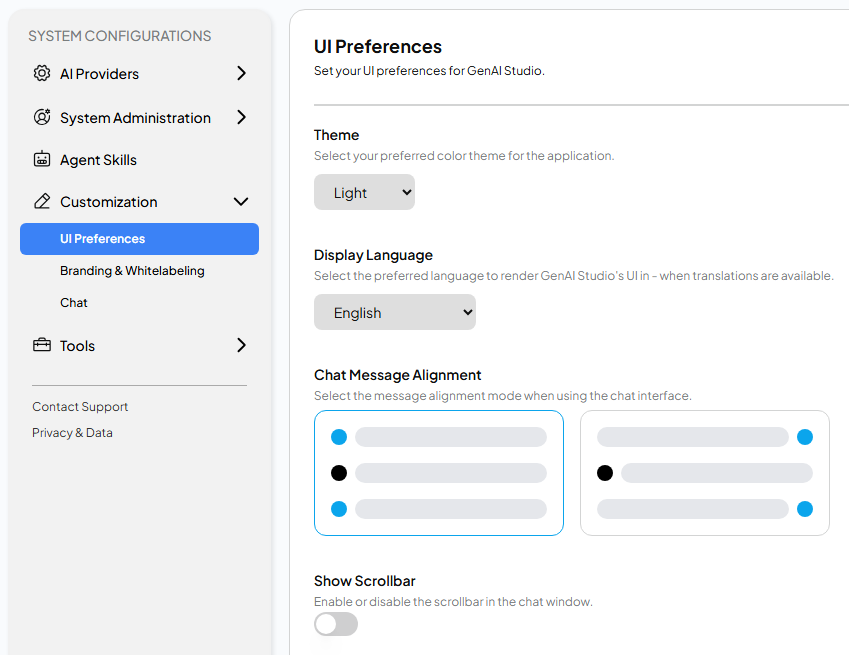The height and width of the screenshot is (655, 849).
Task: Open Branding & Whitelabeling settings
Action: 132,271
